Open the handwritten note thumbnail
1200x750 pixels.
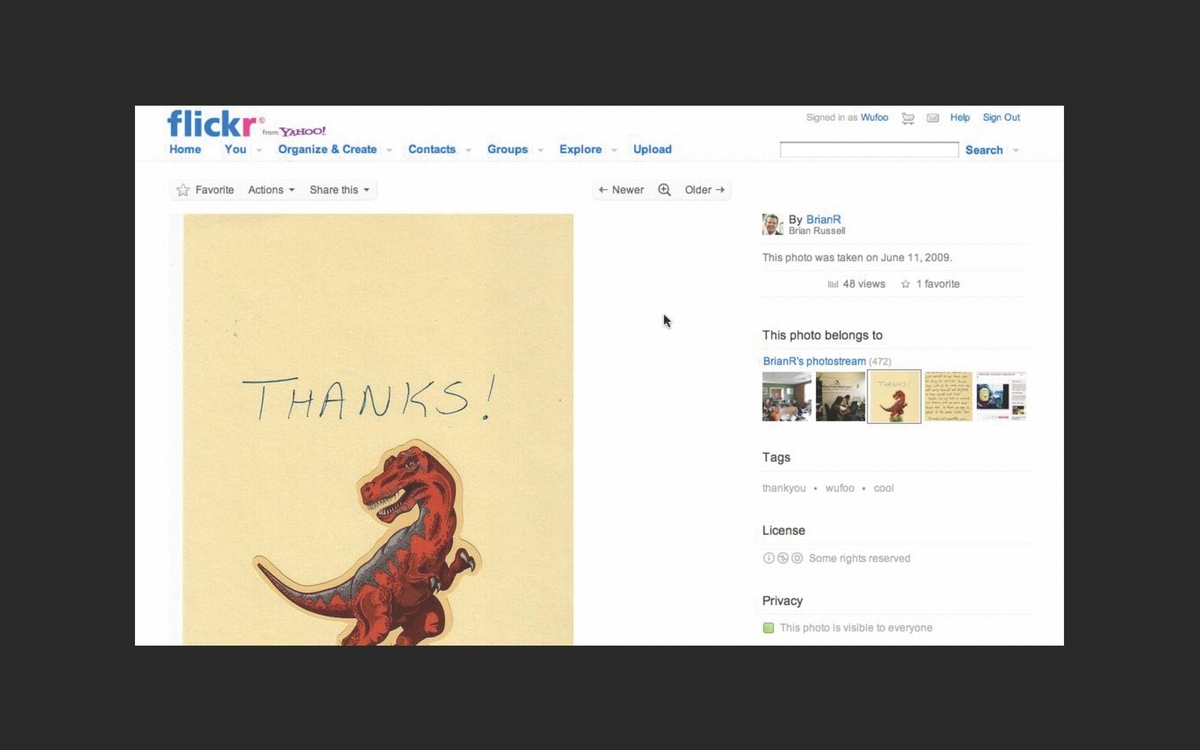948,396
